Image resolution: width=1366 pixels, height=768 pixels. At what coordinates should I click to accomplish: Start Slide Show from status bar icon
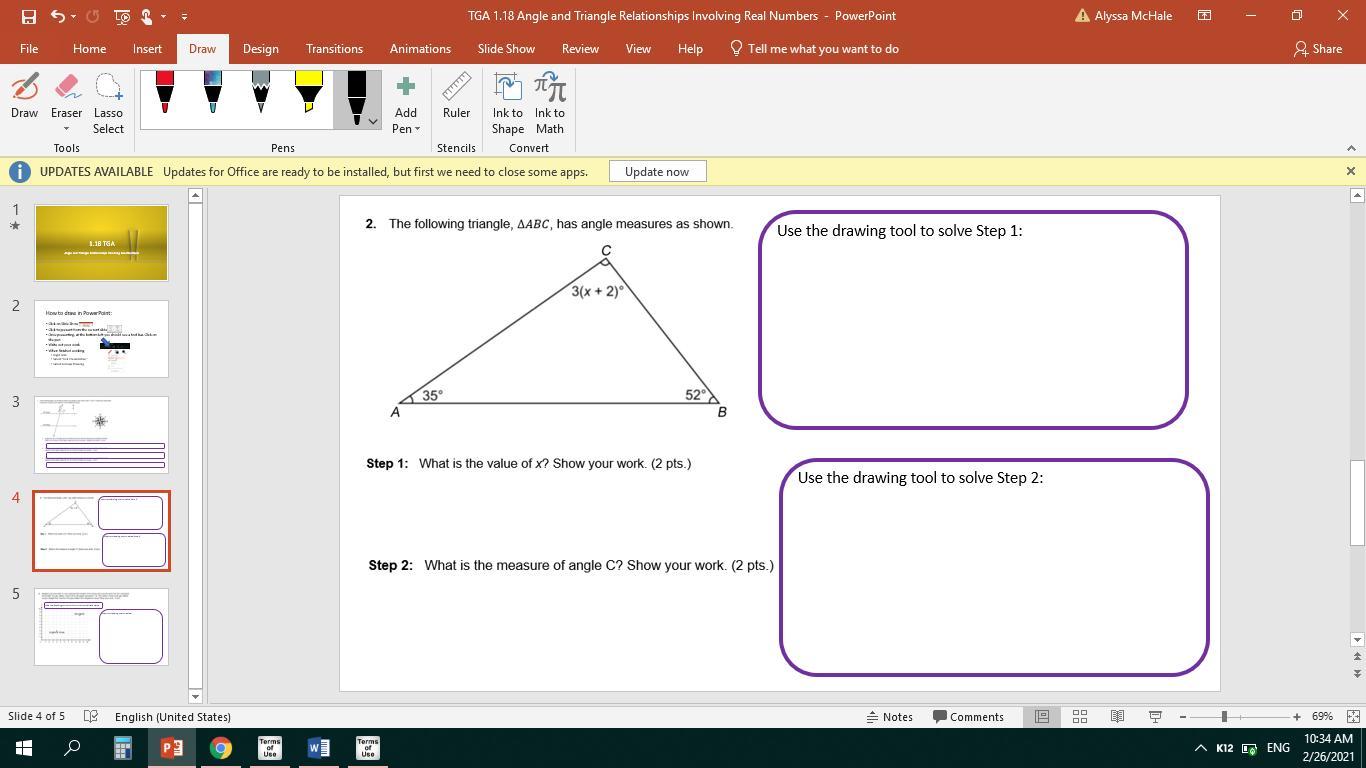click(x=1155, y=717)
